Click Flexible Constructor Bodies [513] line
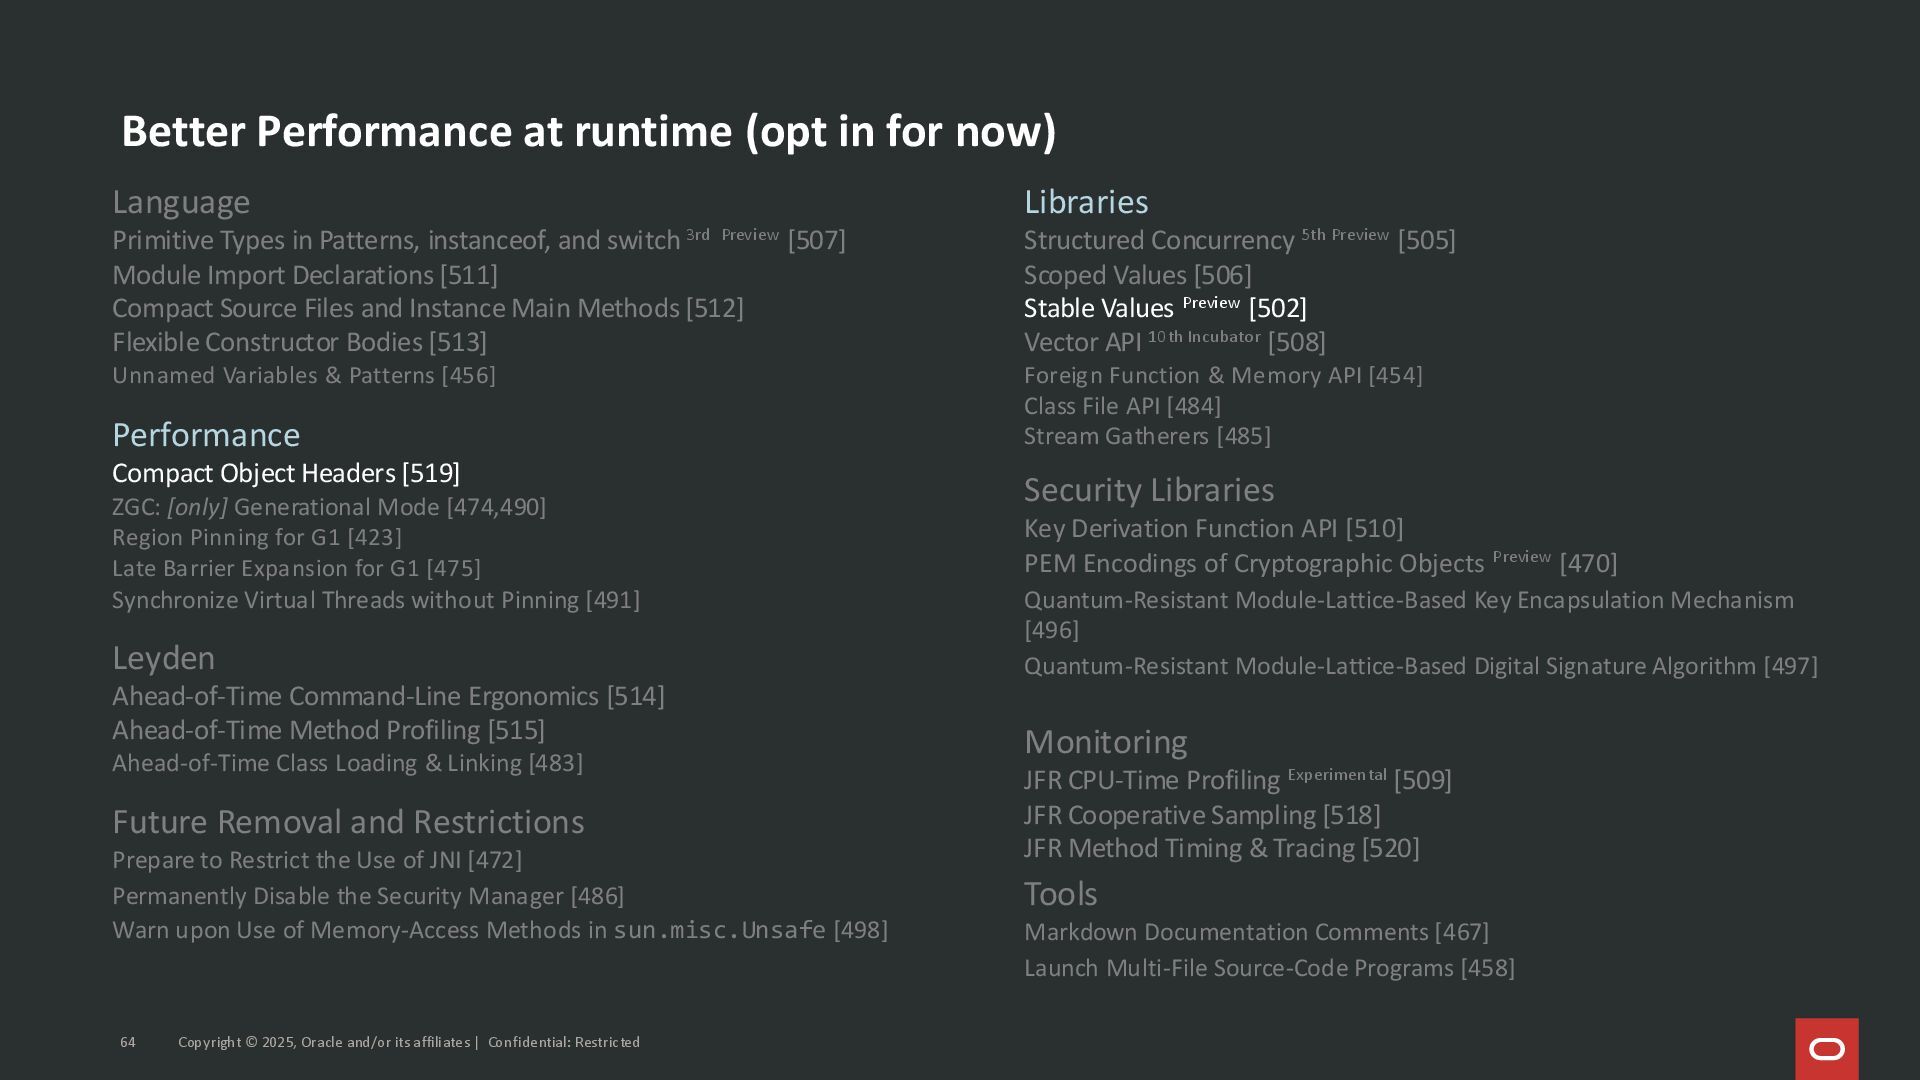The image size is (1920, 1080). click(299, 342)
